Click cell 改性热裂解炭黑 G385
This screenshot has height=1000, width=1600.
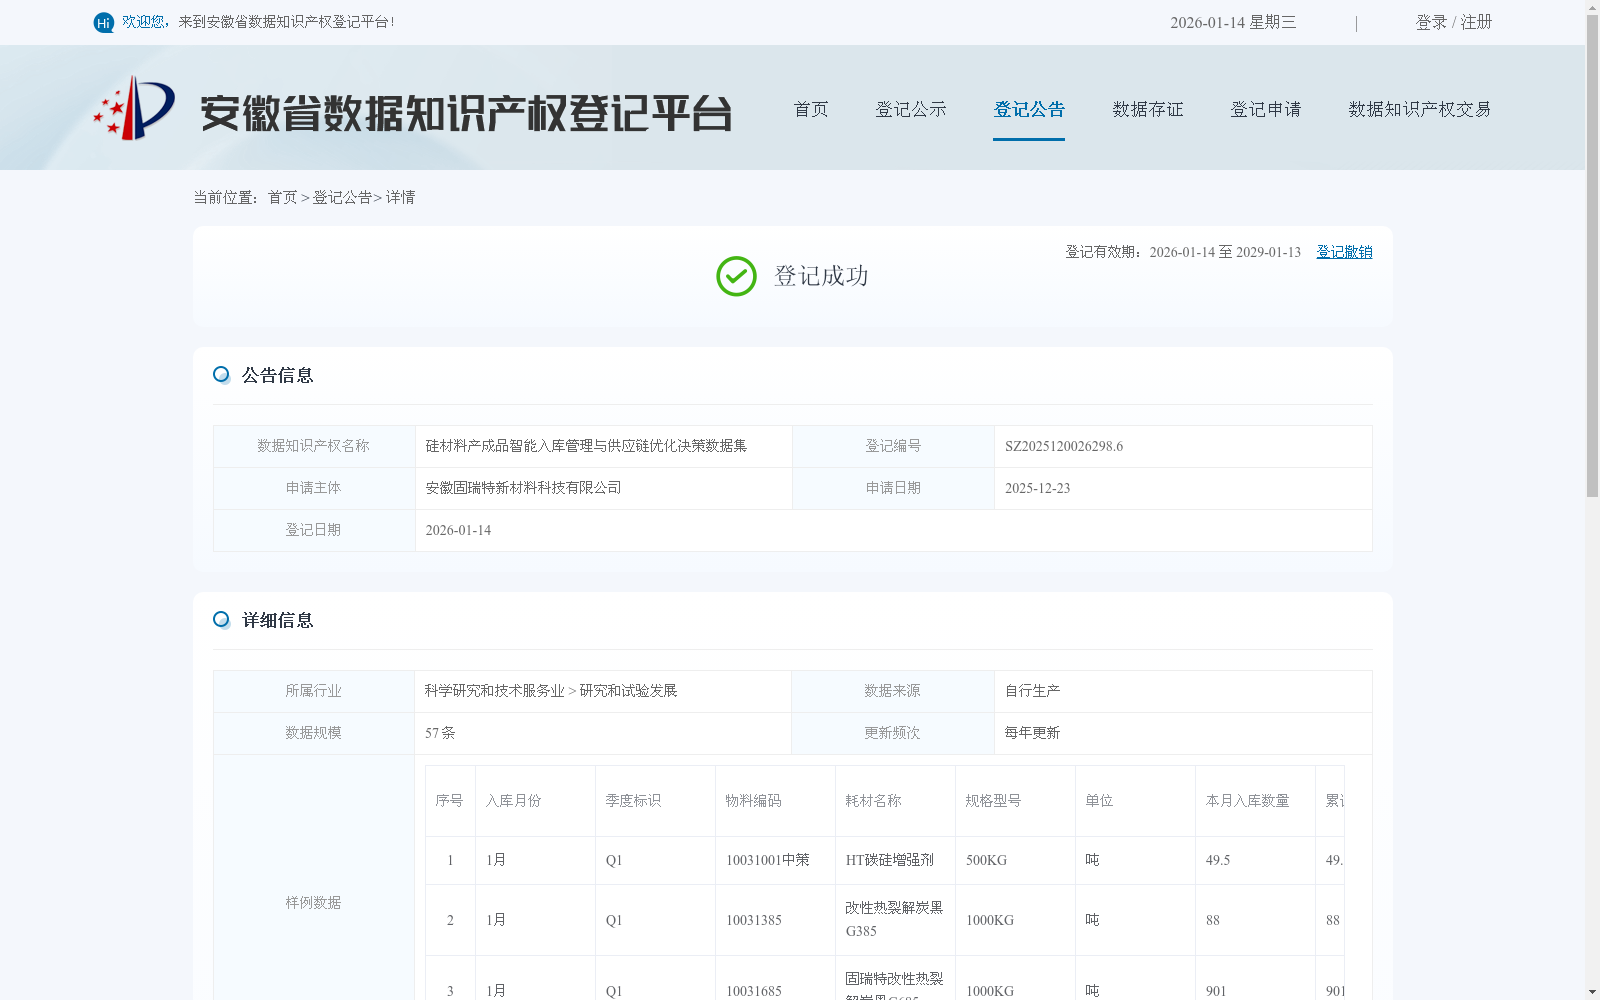click(x=894, y=919)
